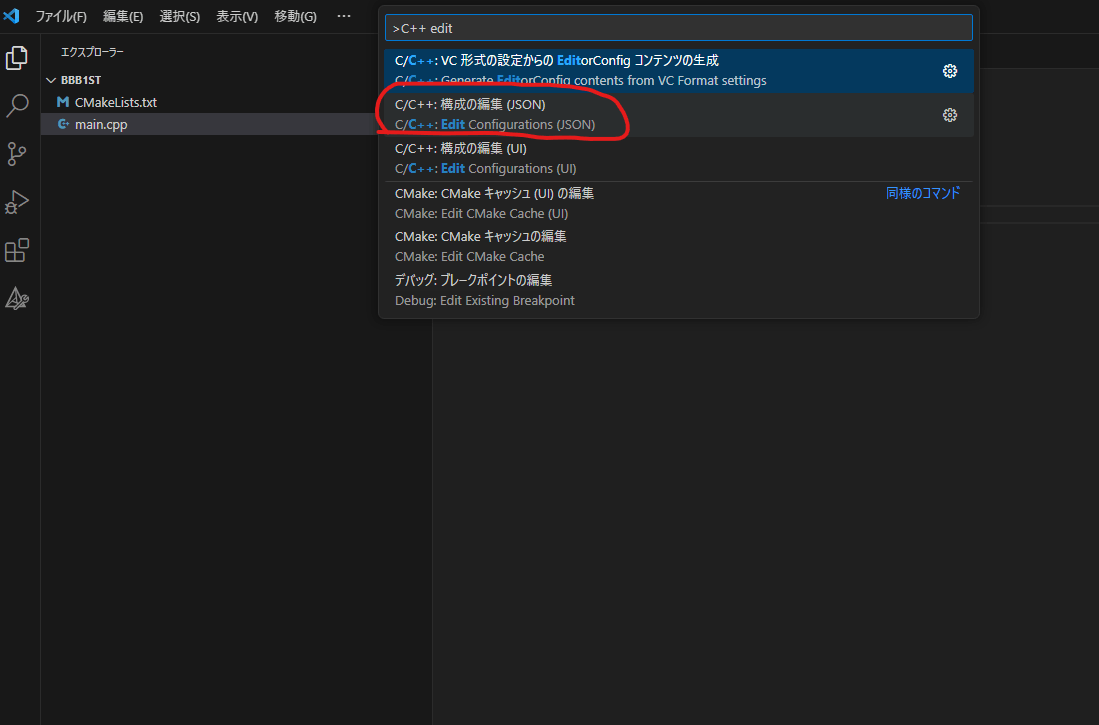The width and height of the screenshot is (1099, 725).
Task: Click gear icon for Edit Configurations (JSON)
Action: (950, 115)
